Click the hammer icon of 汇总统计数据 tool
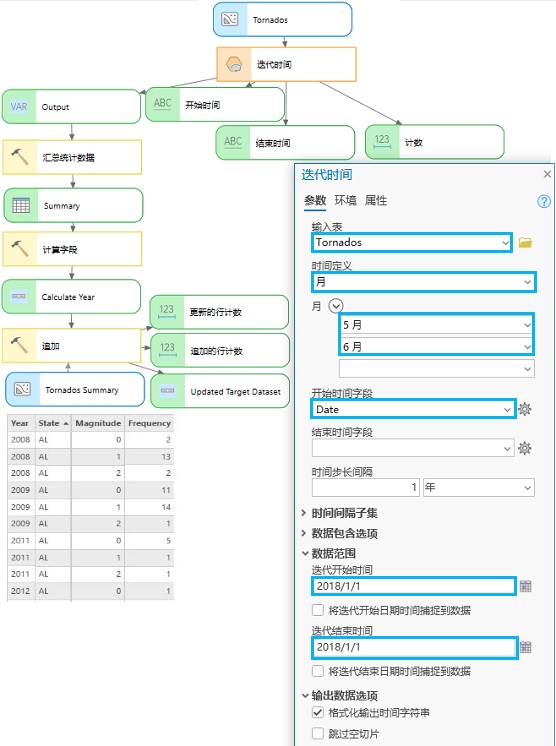Screen dimensions: 556x746 click(20, 157)
